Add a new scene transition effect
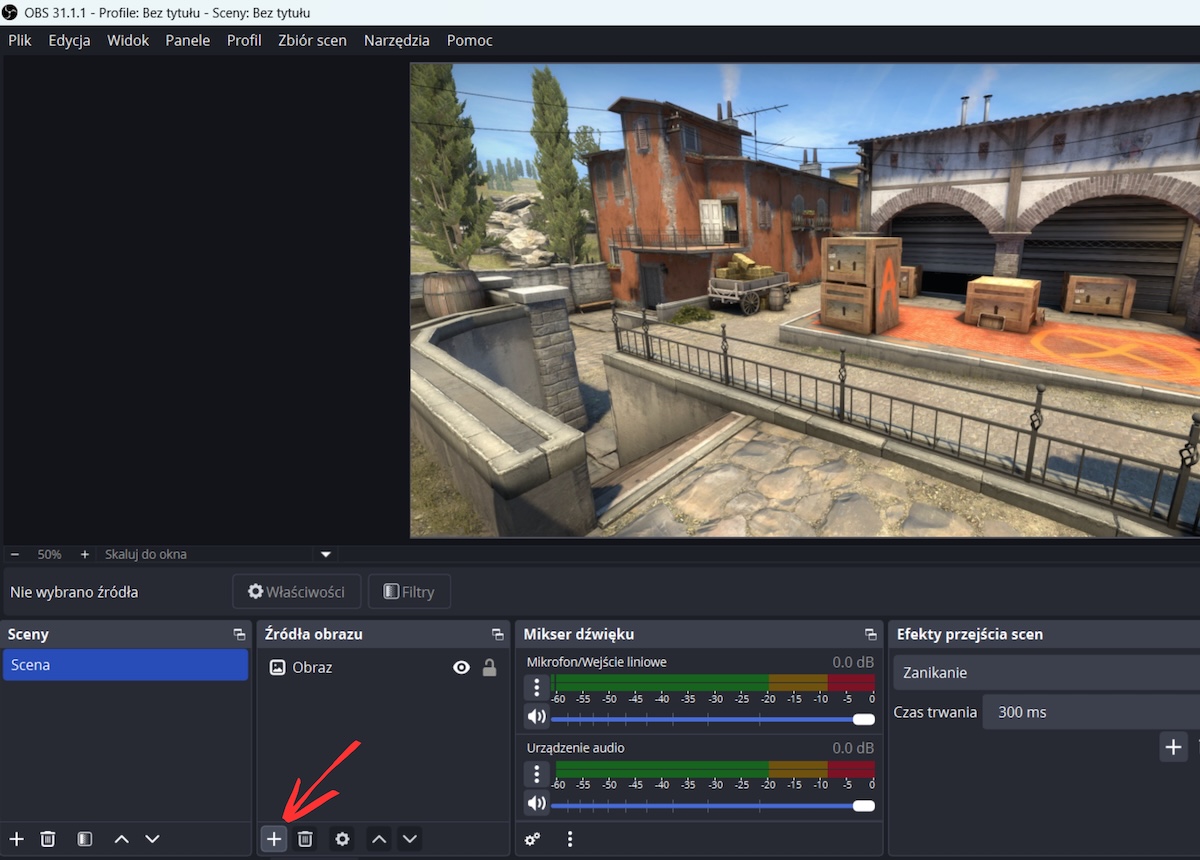The width and height of the screenshot is (1200, 860). (1173, 746)
